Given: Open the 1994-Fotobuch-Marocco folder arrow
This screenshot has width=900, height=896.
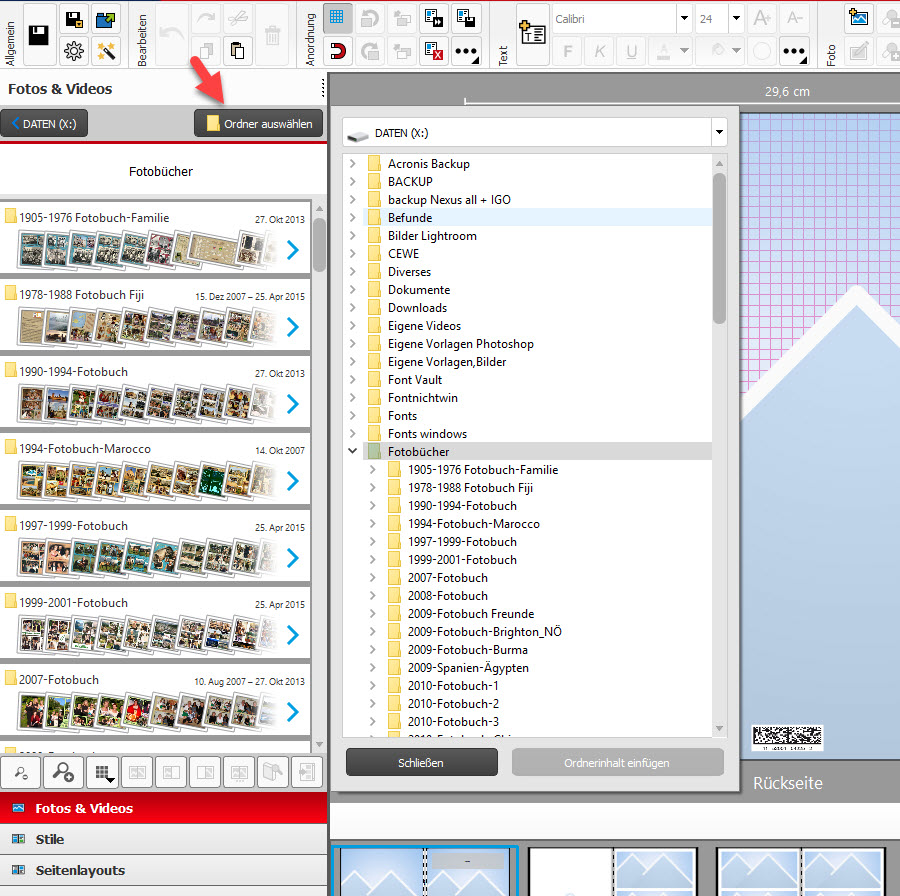Looking at the screenshot, I should (x=292, y=481).
